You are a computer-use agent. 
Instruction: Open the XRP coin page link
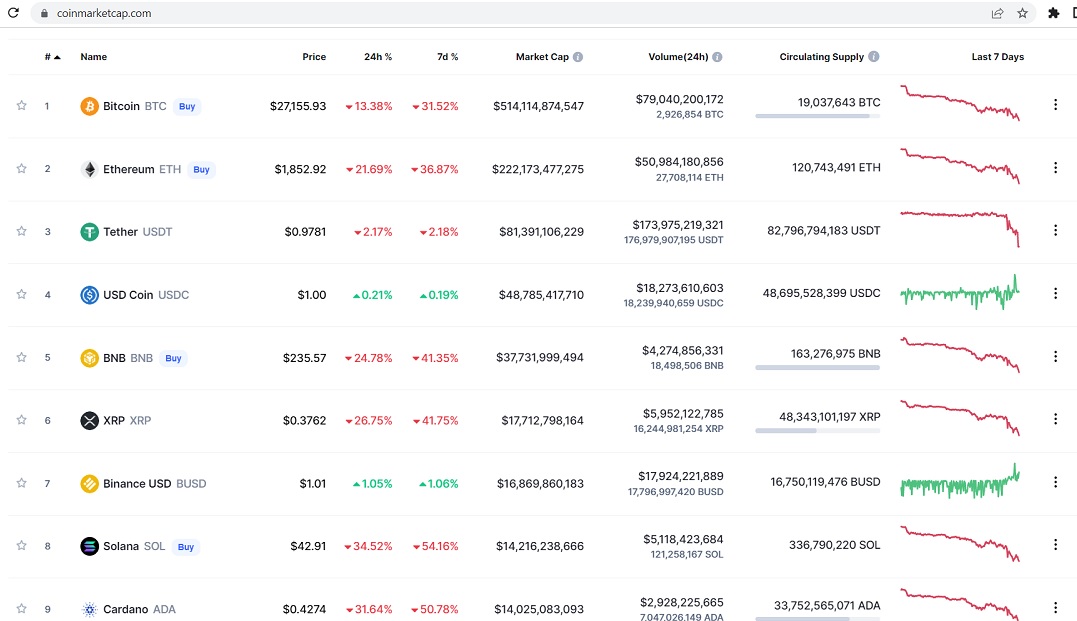point(114,420)
